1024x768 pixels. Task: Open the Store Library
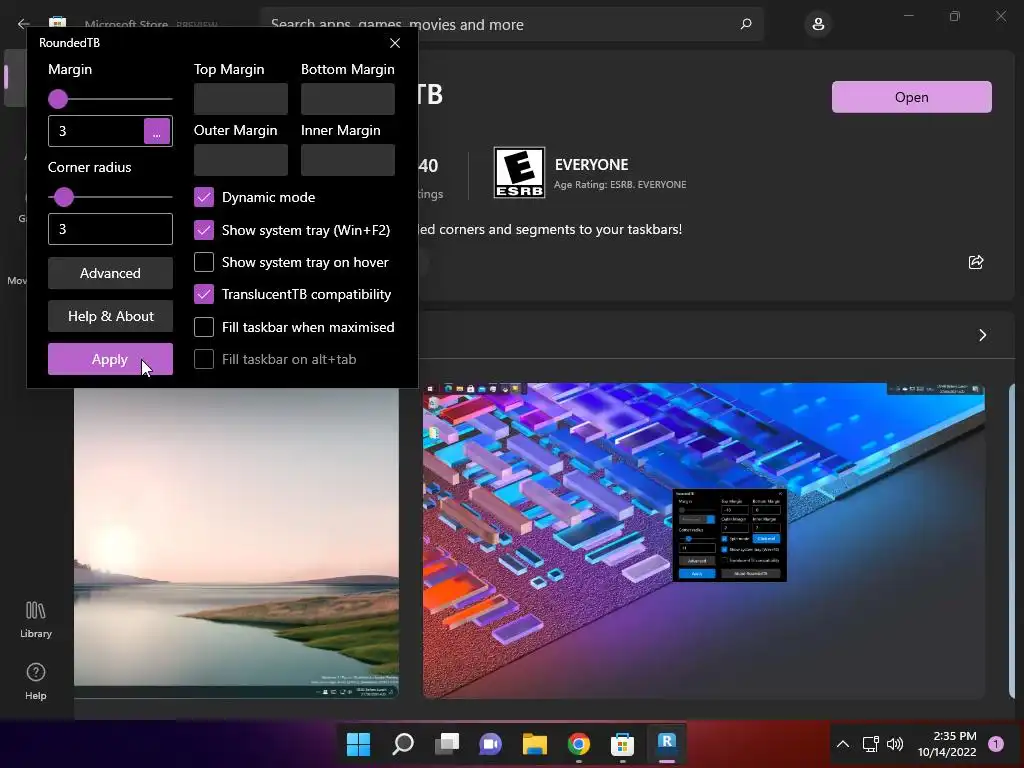pos(35,619)
